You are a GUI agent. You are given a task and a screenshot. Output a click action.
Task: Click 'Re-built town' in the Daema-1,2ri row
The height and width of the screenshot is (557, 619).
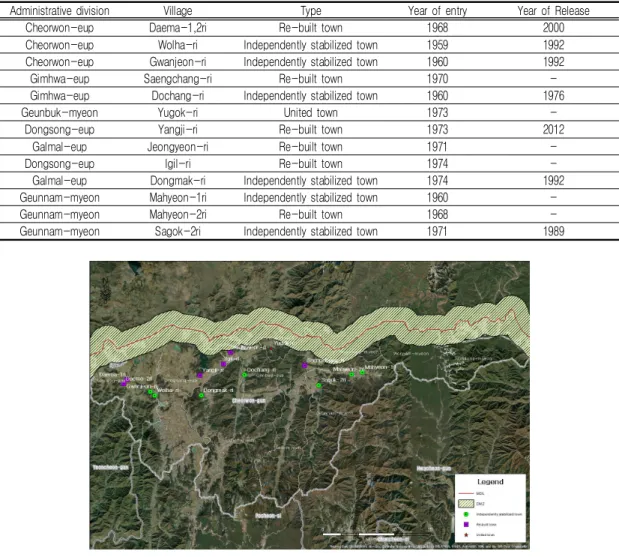[x=311, y=28]
